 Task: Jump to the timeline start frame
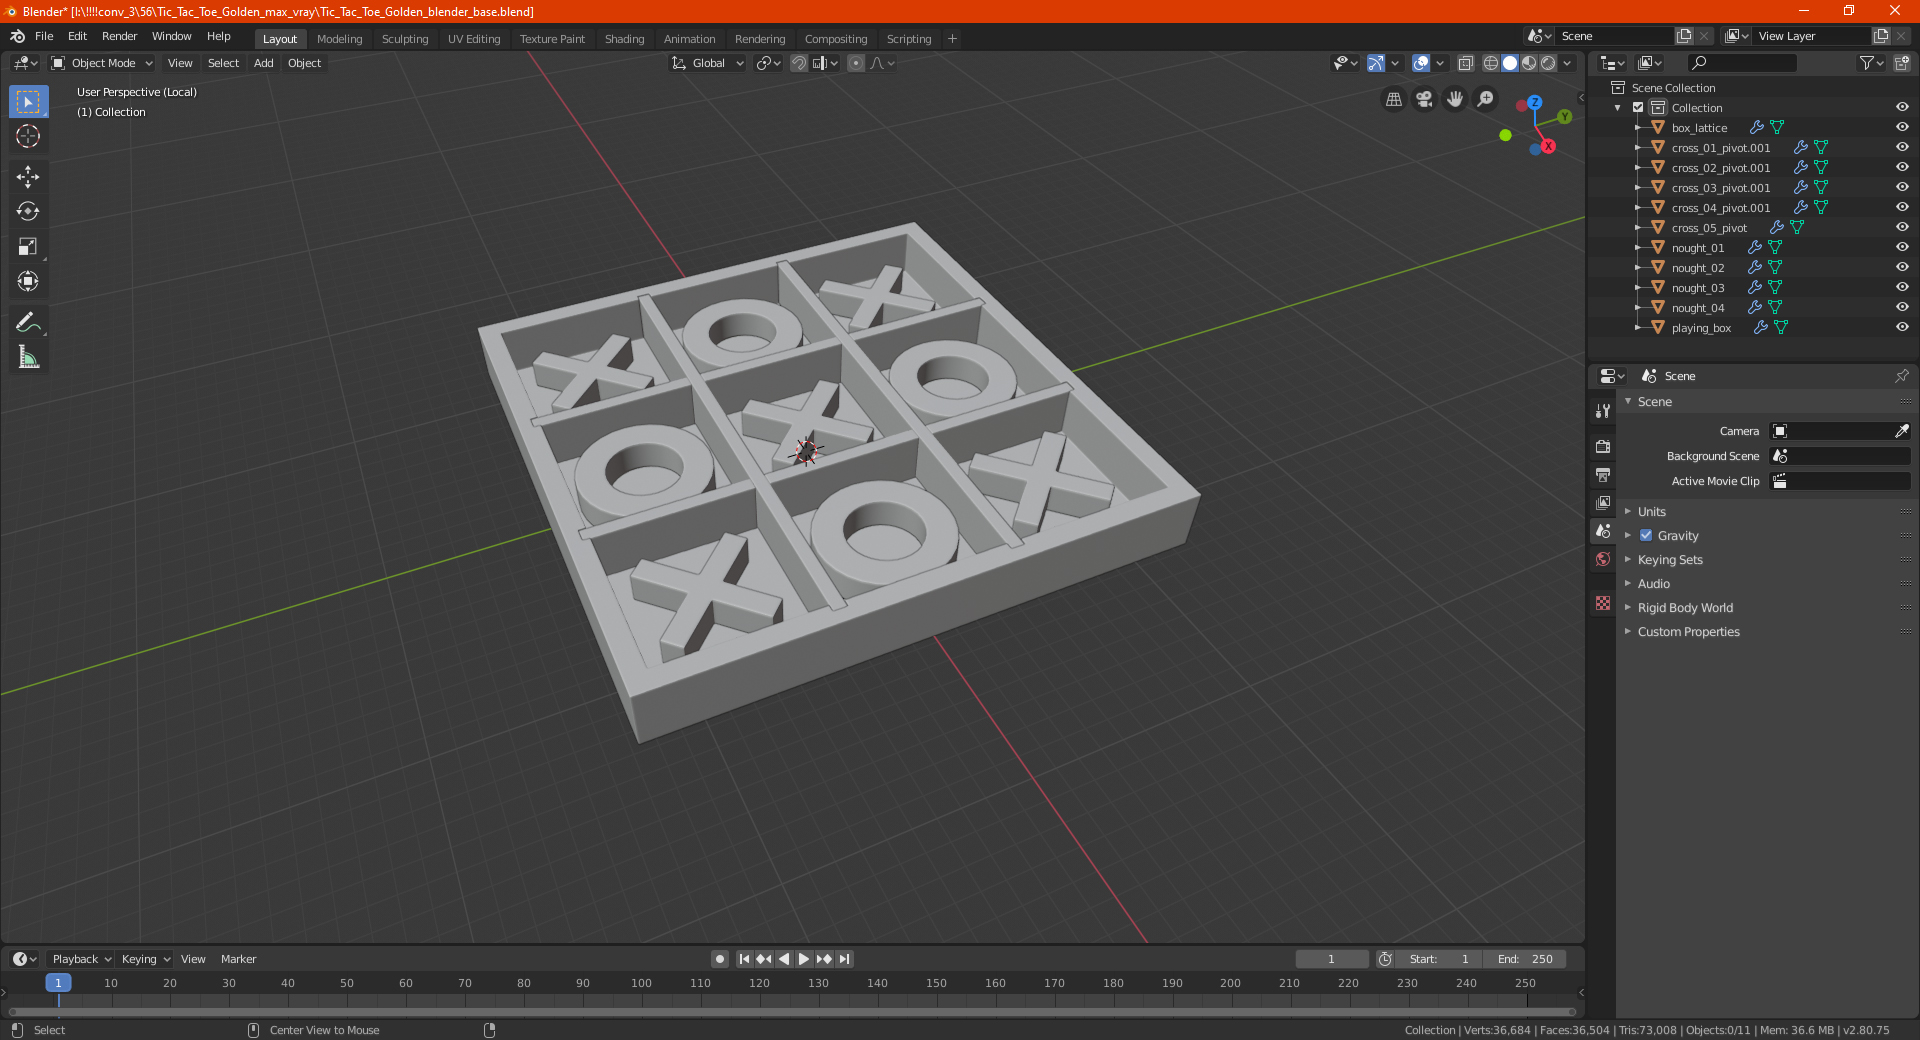click(x=744, y=959)
